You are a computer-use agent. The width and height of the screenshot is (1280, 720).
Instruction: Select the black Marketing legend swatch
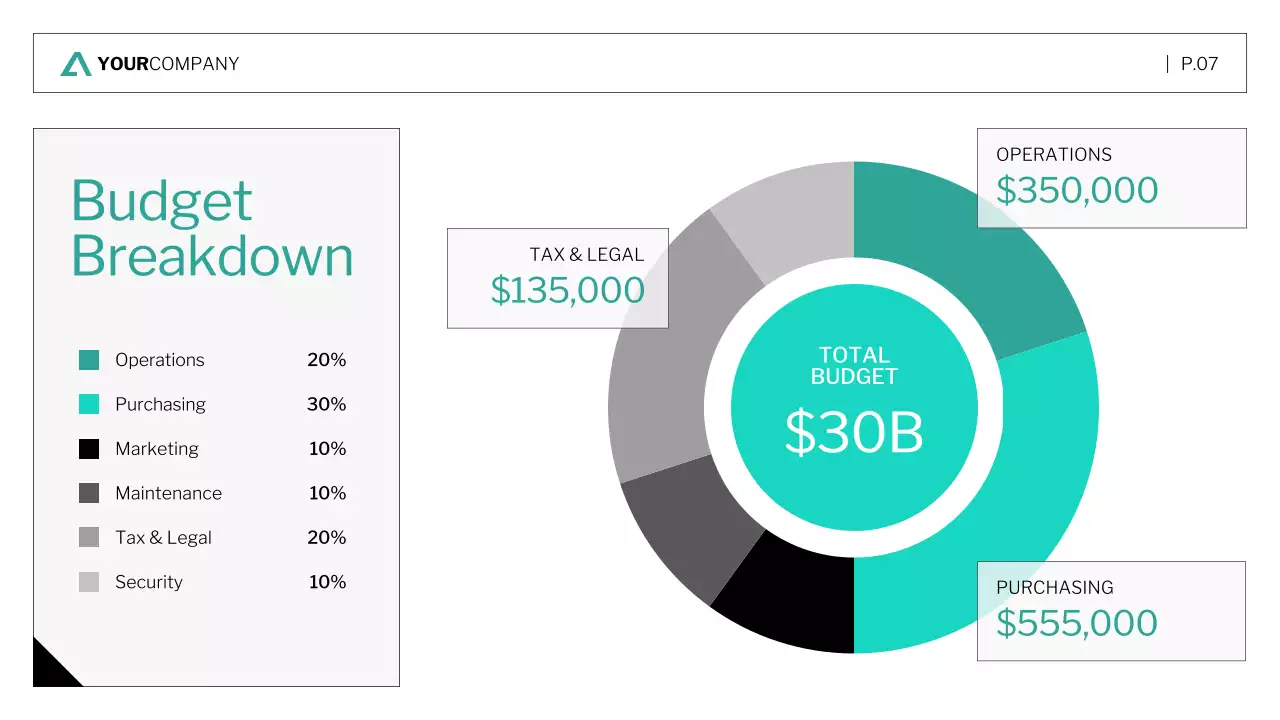click(88, 448)
